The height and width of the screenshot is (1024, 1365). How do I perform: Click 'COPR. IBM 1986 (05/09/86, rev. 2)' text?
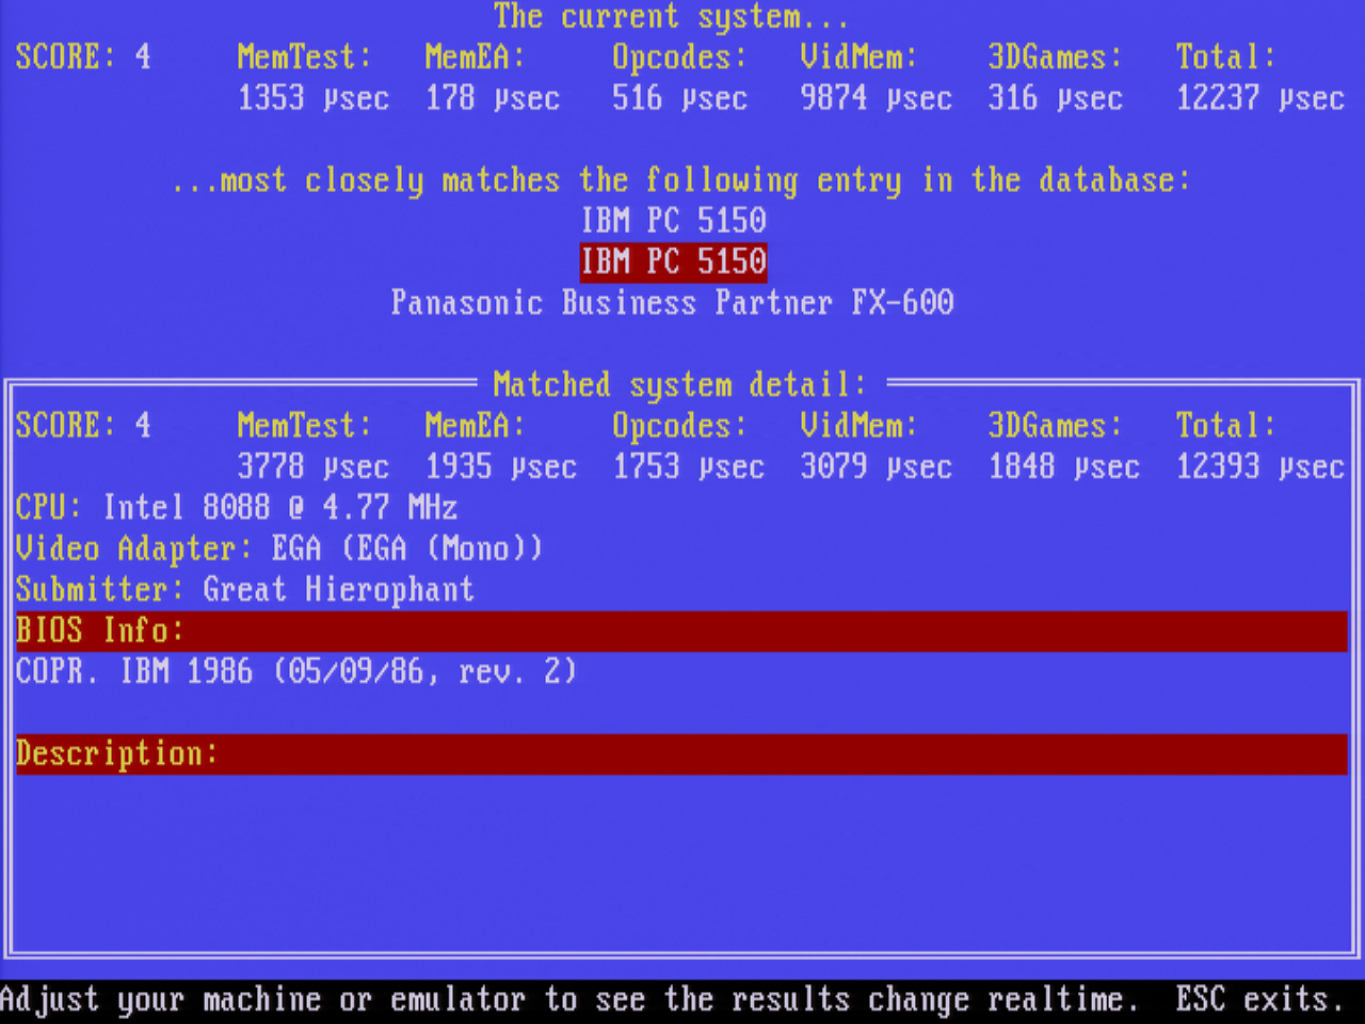[296, 672]
